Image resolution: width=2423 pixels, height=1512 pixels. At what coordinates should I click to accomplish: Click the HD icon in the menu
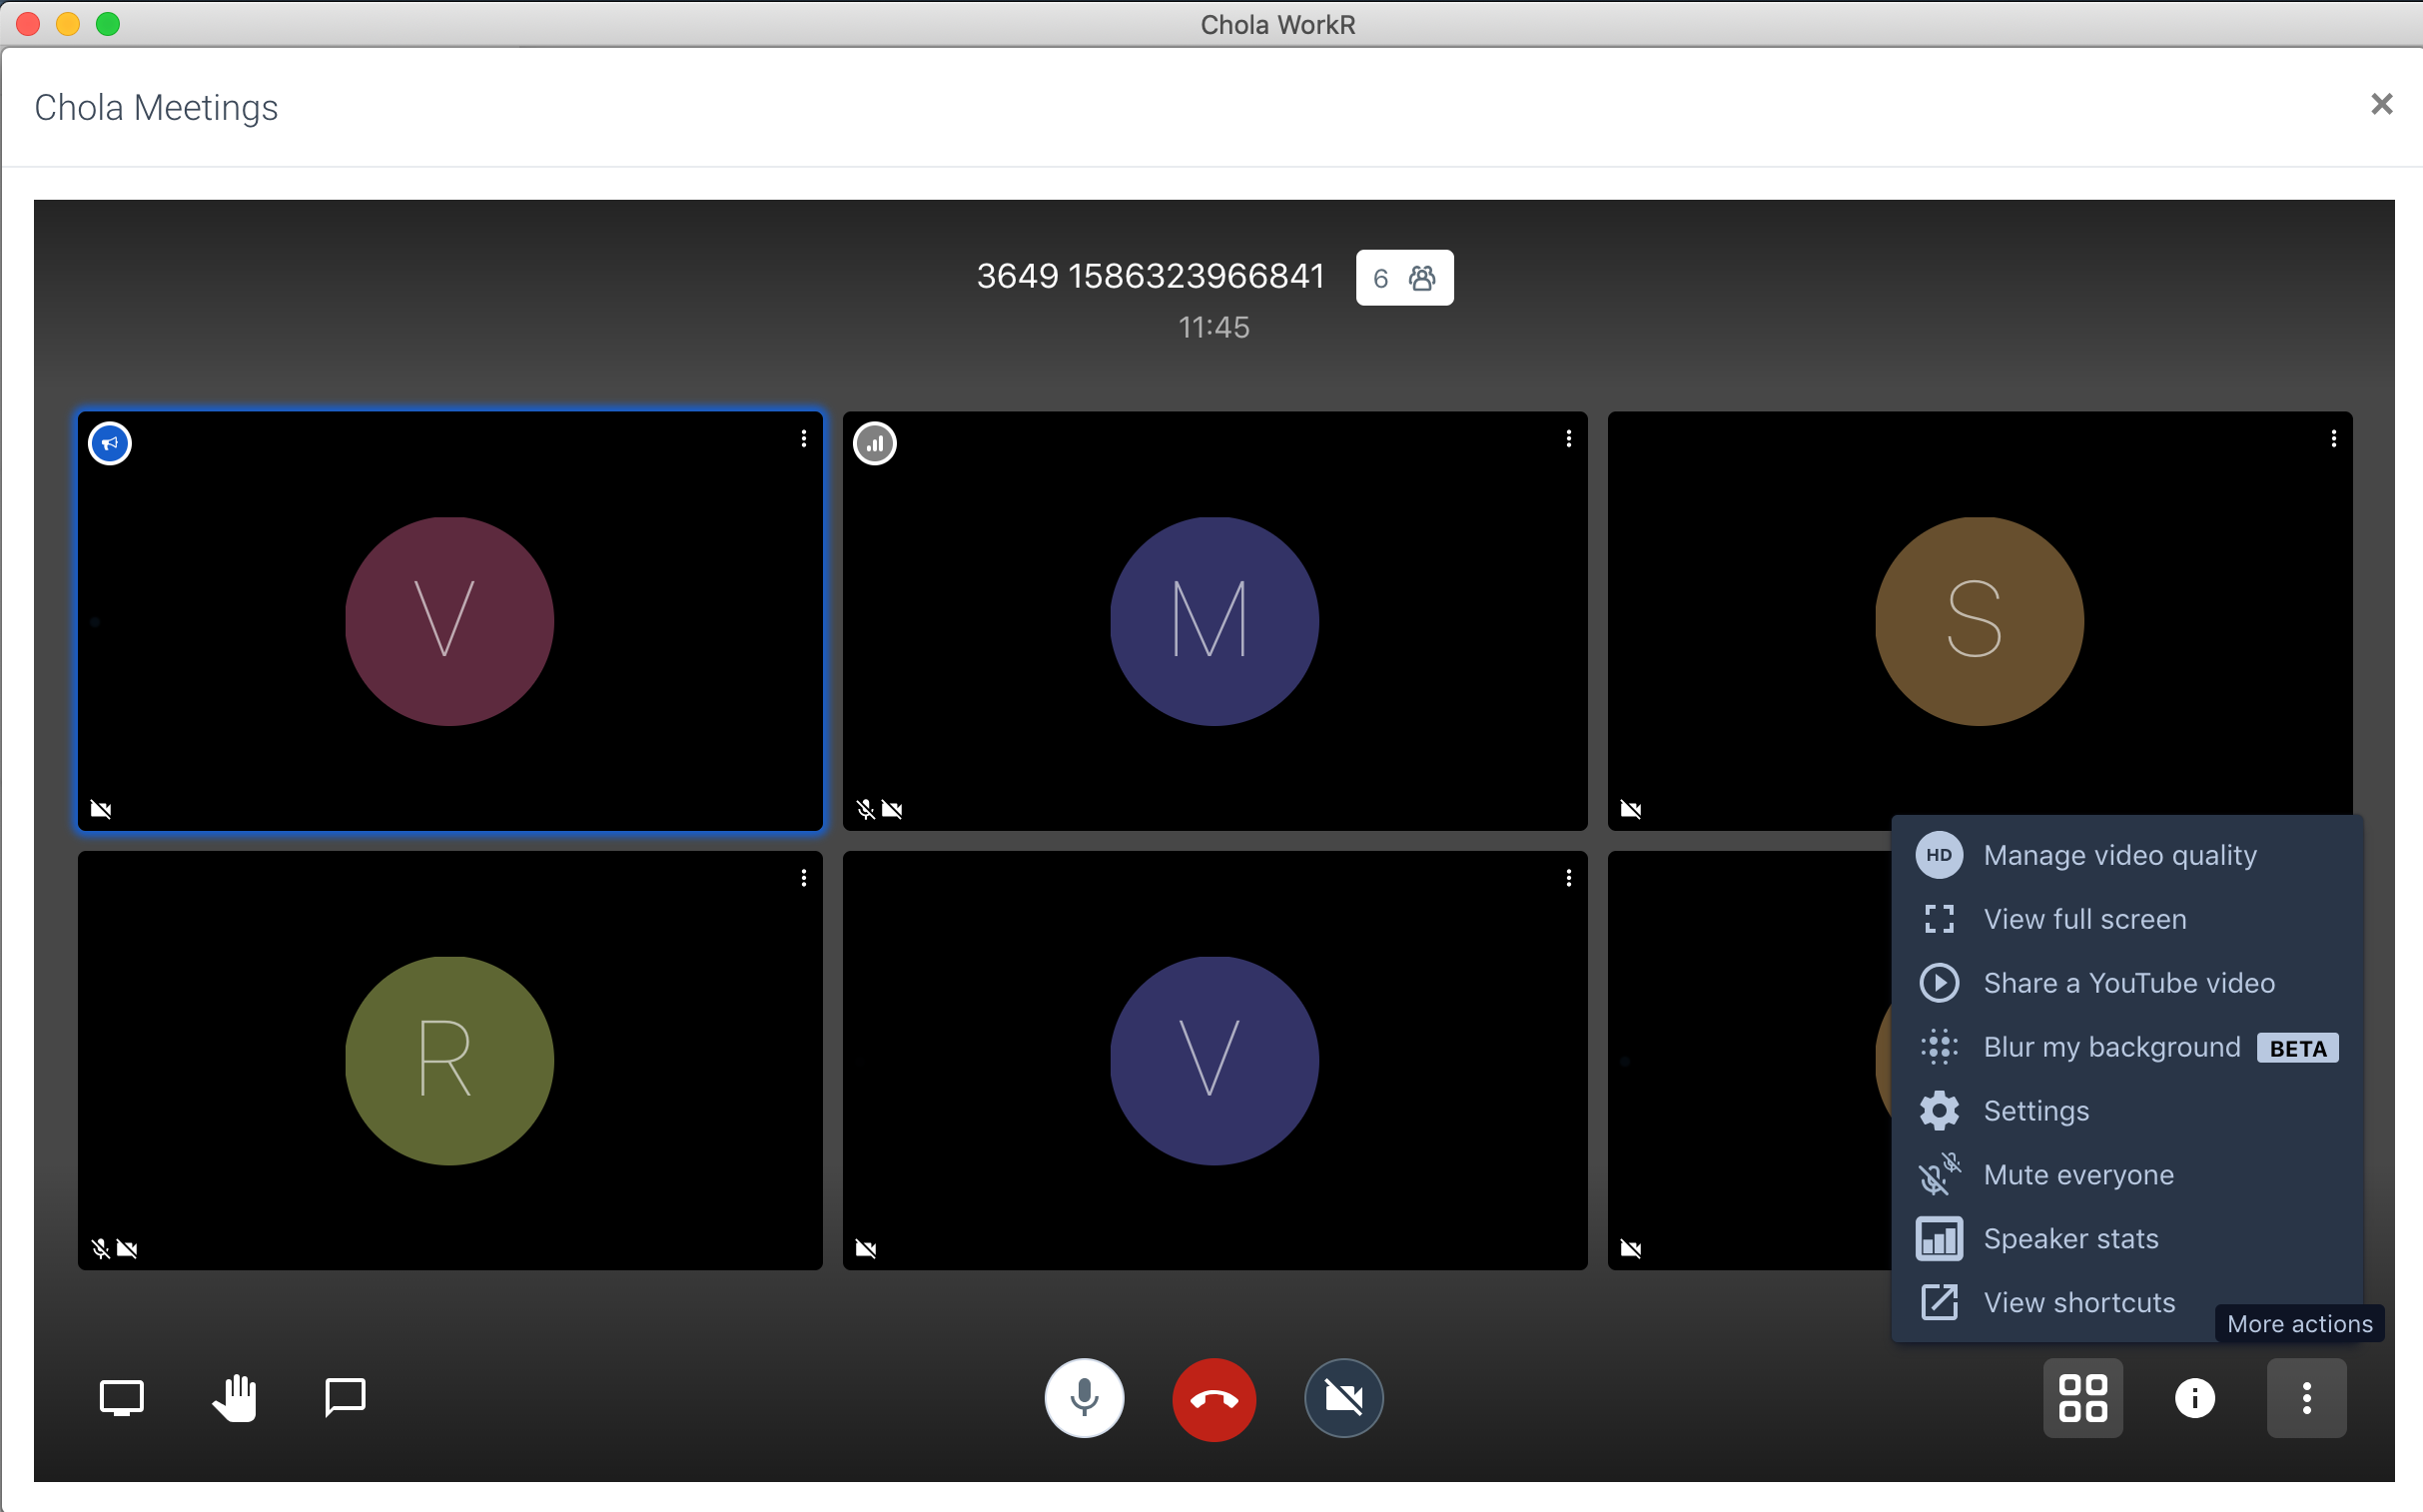coord(1938,855)
